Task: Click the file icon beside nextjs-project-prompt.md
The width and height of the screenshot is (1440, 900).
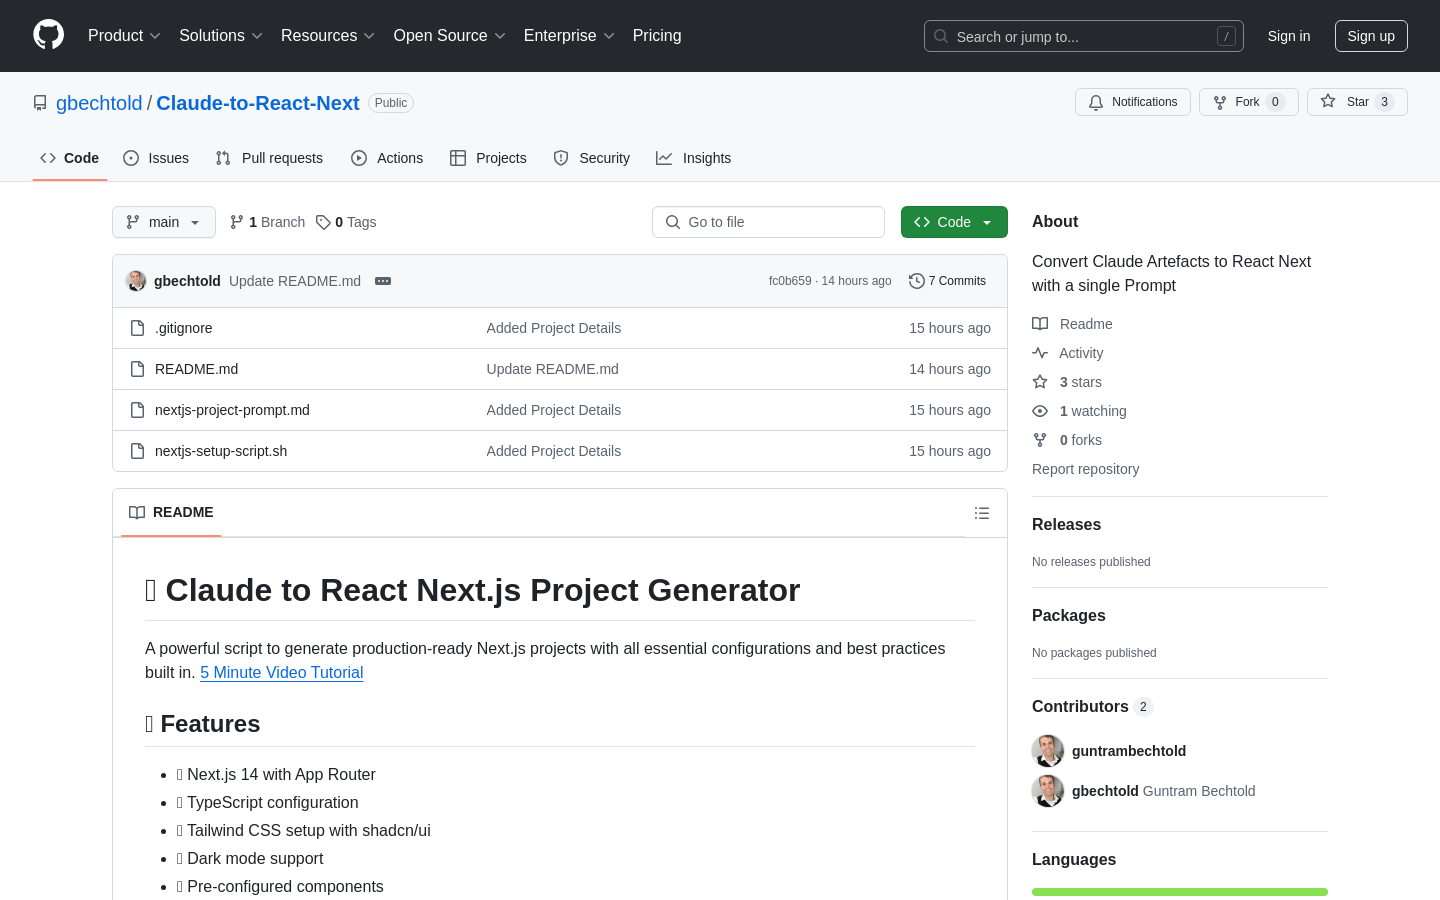Action: [x=138, y=410]
